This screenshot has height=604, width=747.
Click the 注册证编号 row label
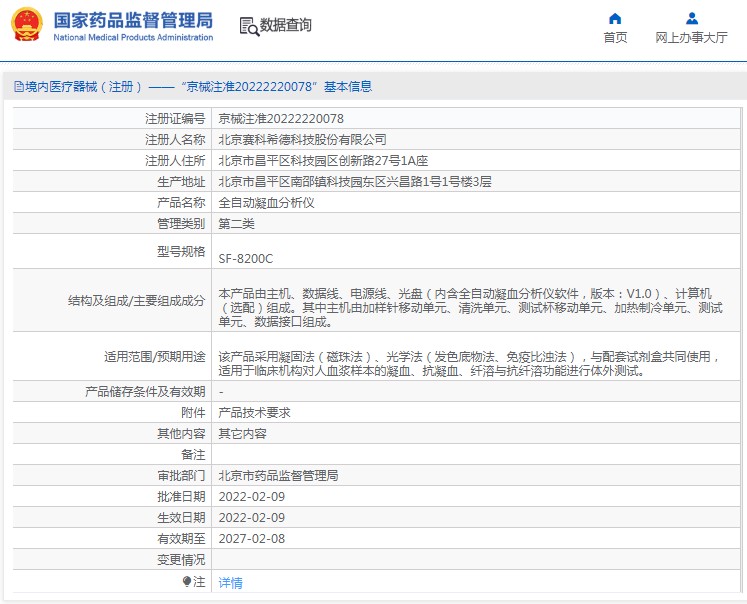175,119
